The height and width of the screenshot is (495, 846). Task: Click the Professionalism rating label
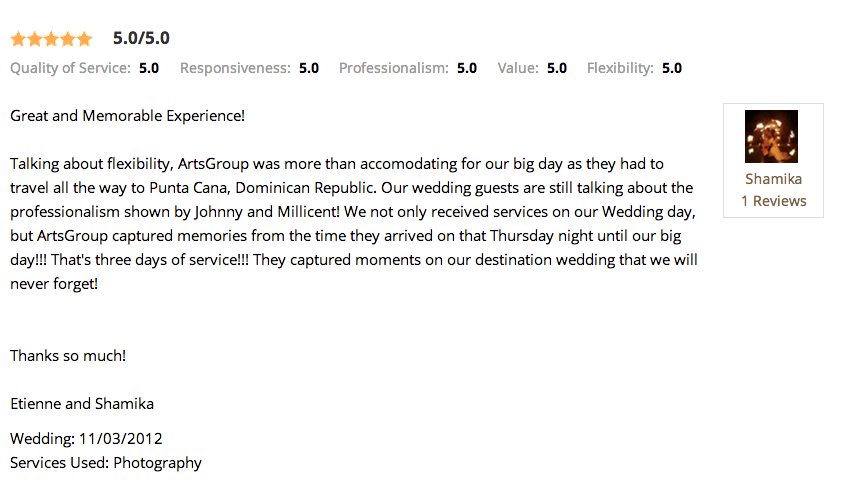[x=394, y=68]
